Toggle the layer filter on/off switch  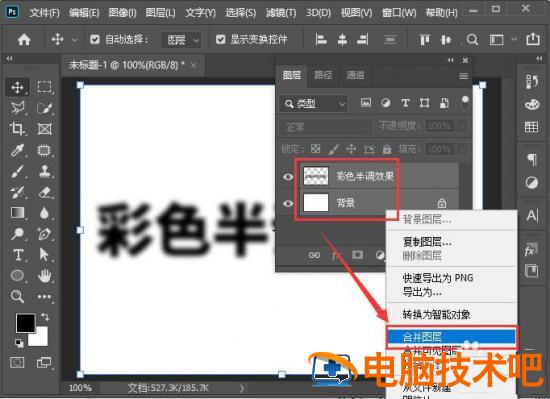click(465, 103)
